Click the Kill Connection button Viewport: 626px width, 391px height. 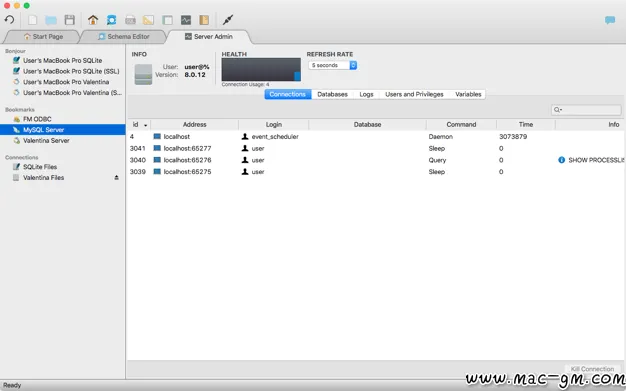point(592,369)
